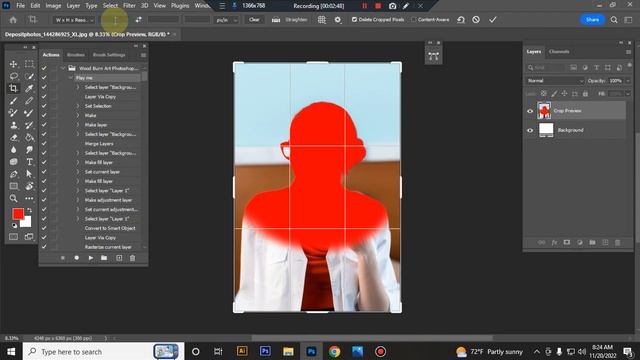Cancel the crop operation

[x=476, y=20]
